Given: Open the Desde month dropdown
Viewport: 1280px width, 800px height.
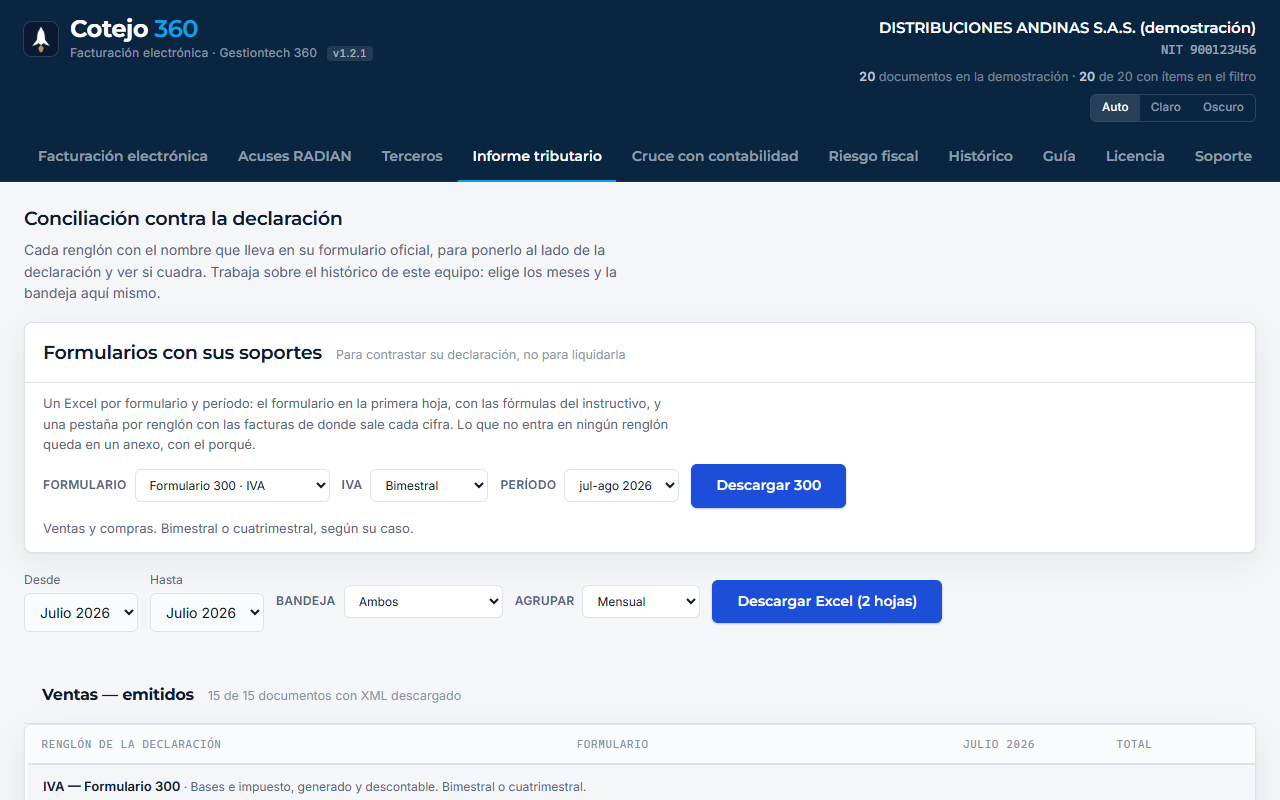Looking at the screenshot, I should click(81, 612).
